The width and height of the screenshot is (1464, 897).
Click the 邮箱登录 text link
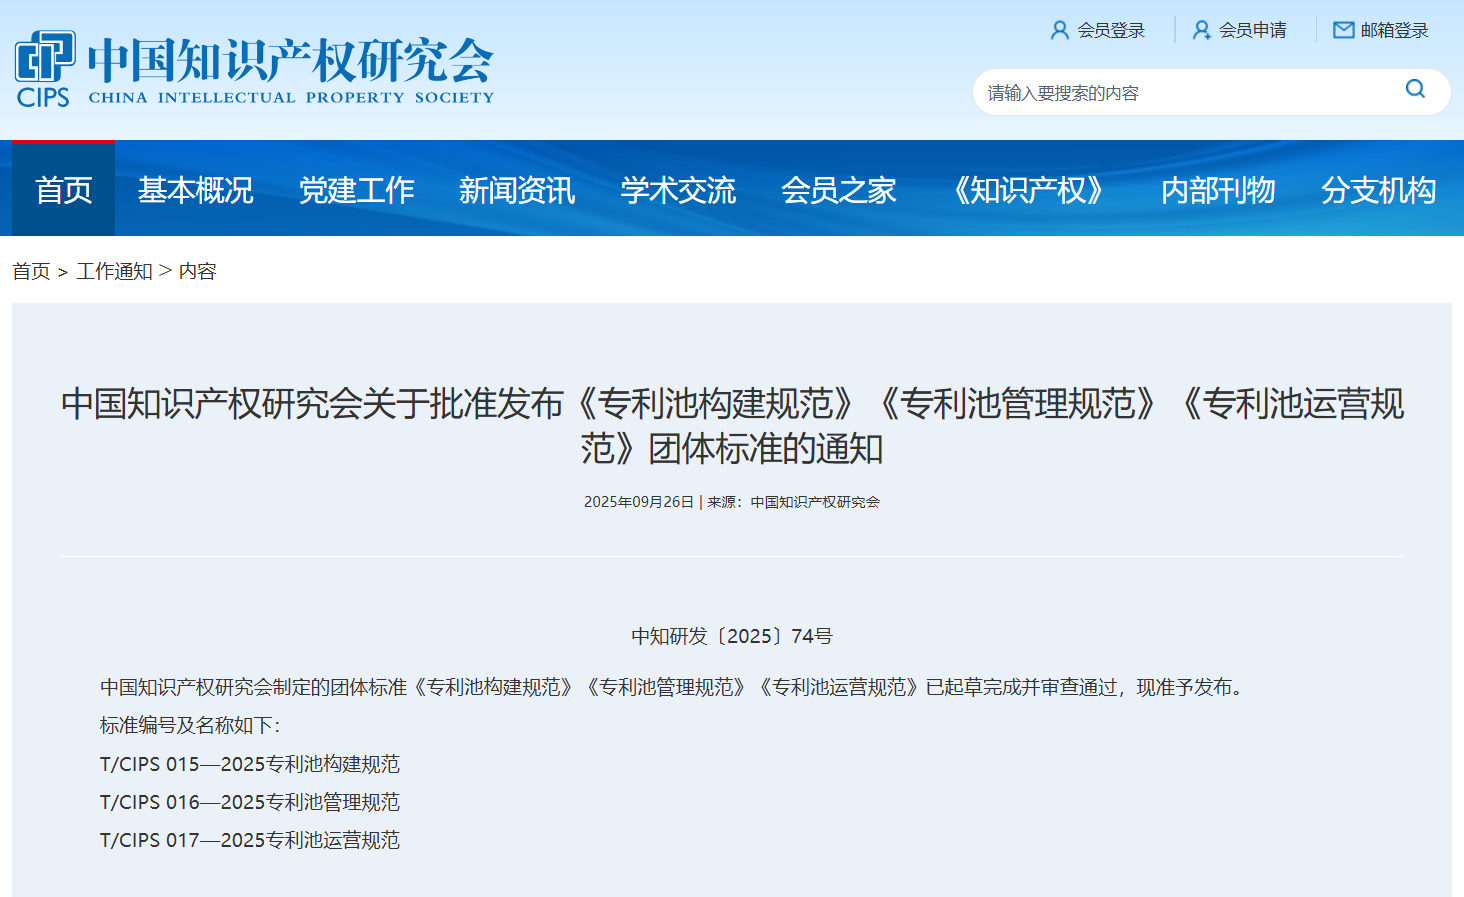click(x=1394, y=31)
